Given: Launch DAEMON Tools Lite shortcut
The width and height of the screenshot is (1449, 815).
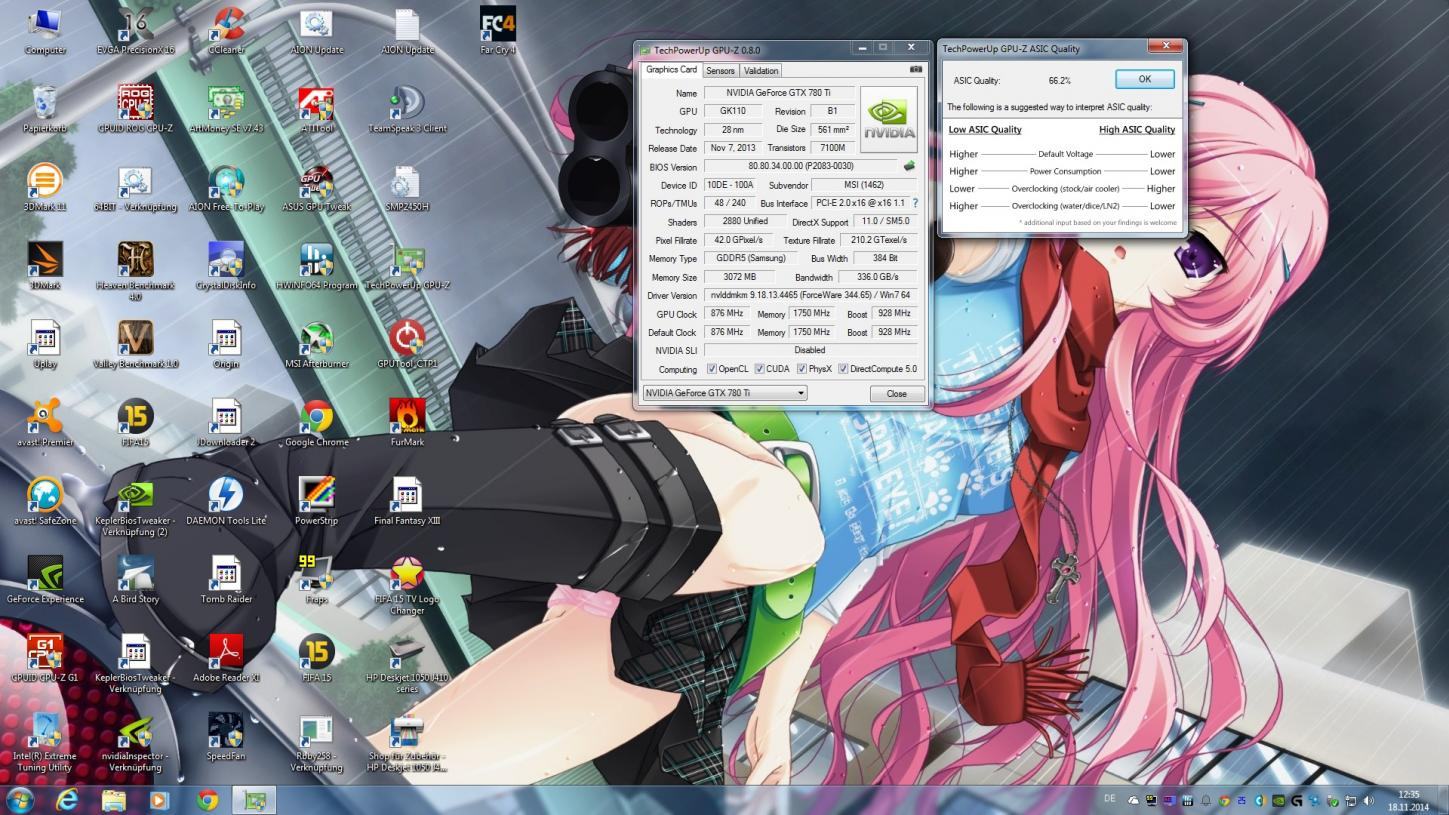Looking at the screenshot, I should point(226,501).
